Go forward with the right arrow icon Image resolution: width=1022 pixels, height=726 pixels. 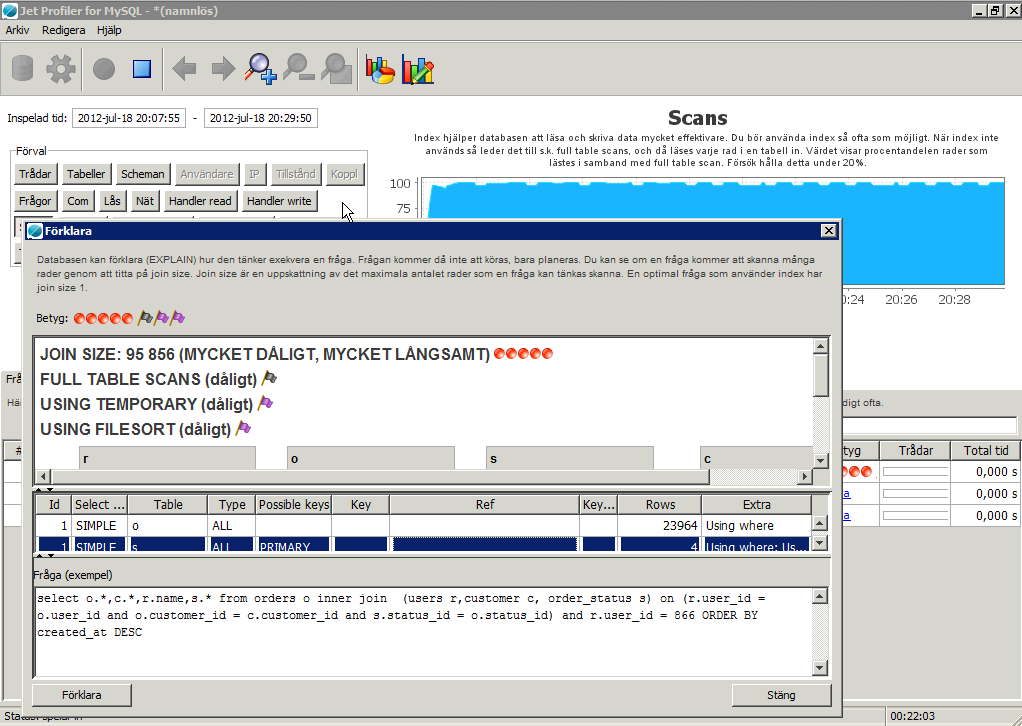click(223, 68)
